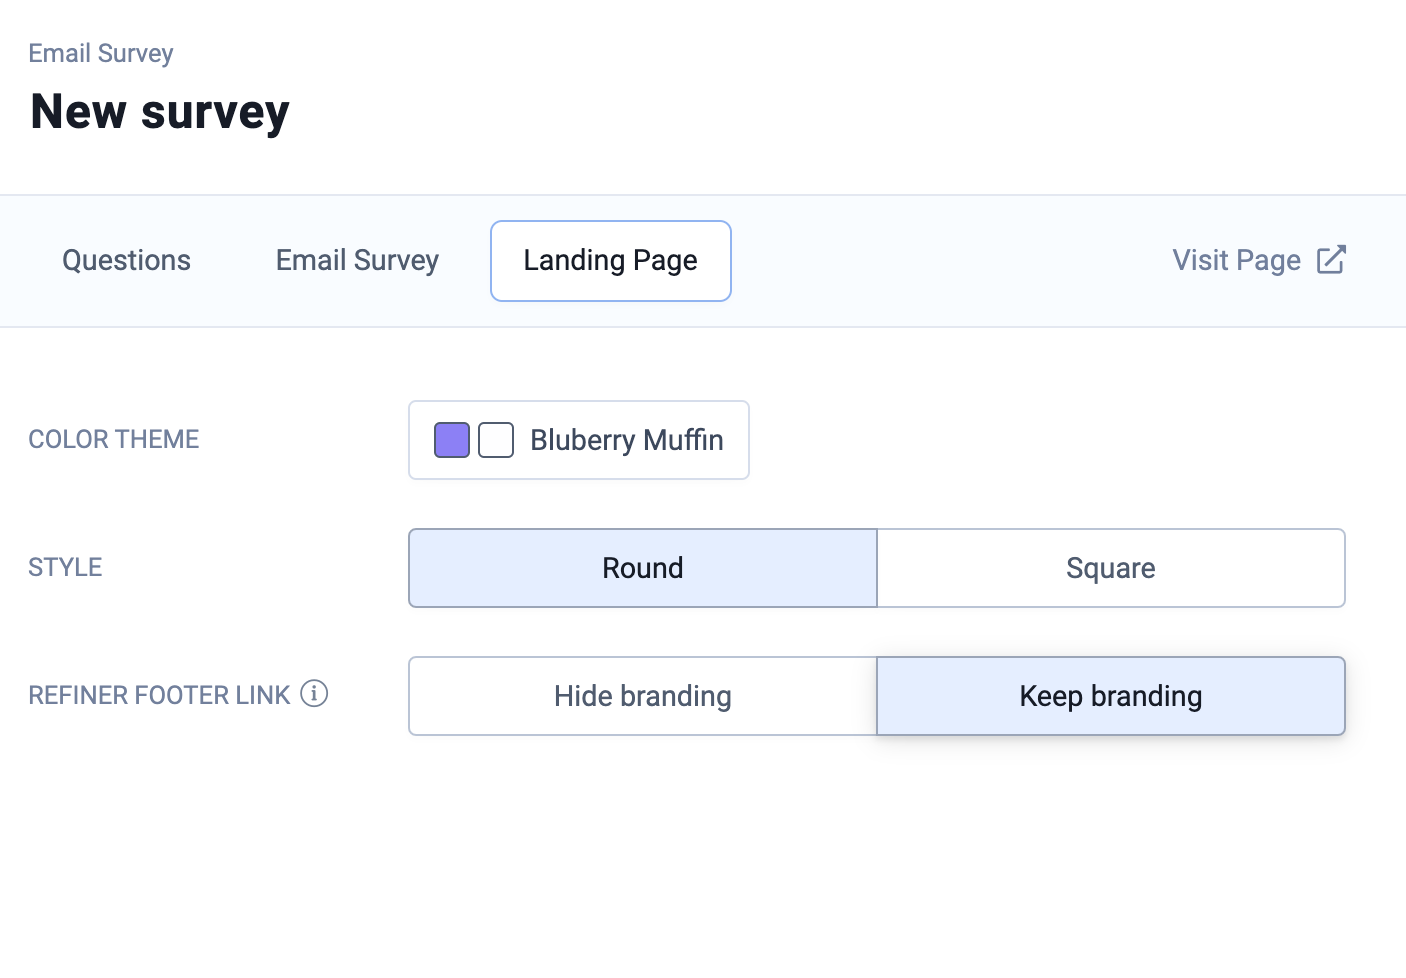1406x978 pixels.
Task: Click the COLOR THEME label
Action: pyautogui.click(x=114, y=439)
